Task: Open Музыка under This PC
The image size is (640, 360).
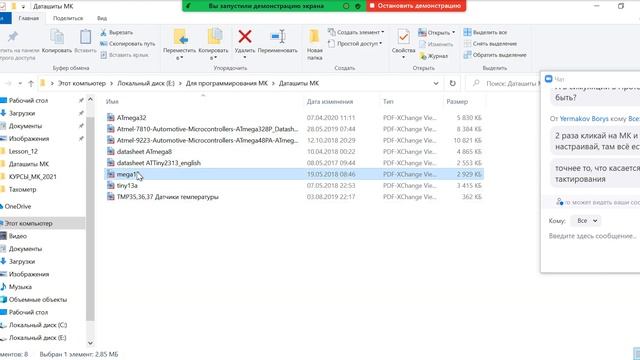Action: click(x=20, y=287)
